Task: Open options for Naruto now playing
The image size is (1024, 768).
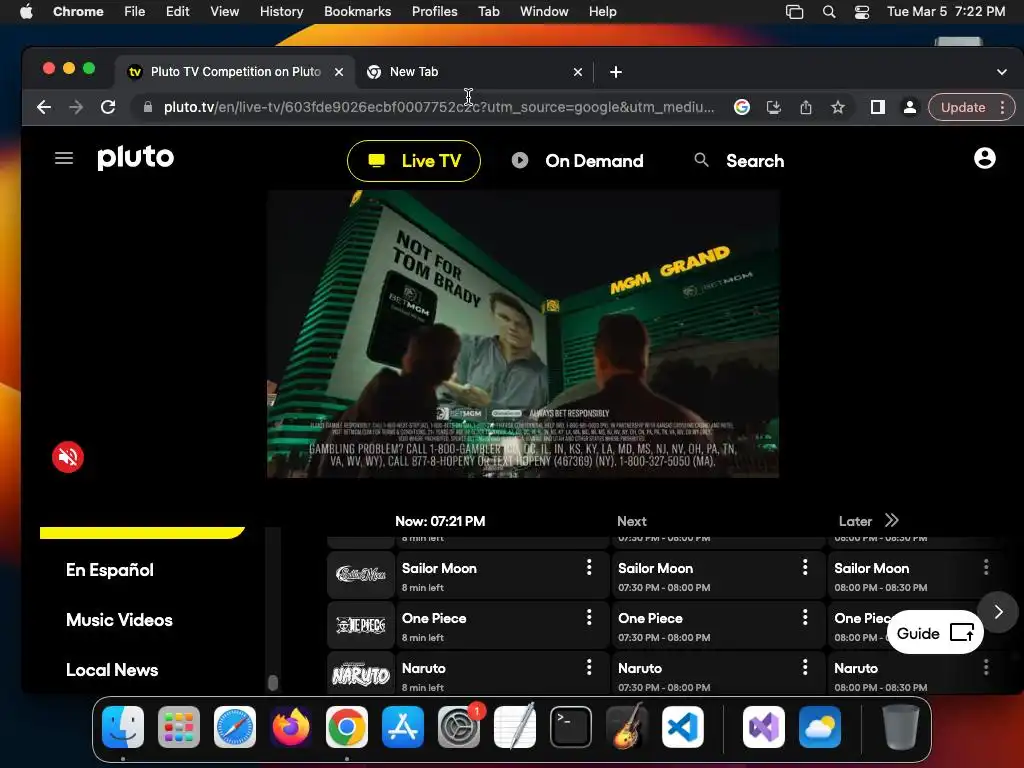Action: 589,667
